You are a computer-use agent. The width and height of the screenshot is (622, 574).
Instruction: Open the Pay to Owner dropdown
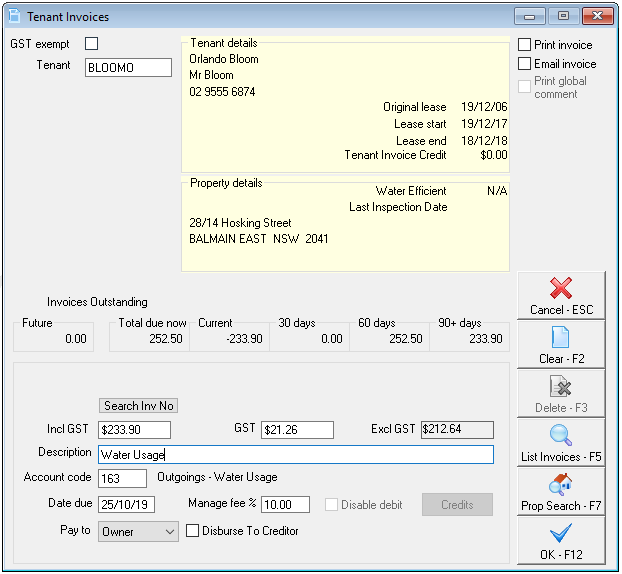pyautogui.click(x=138, y=532)
